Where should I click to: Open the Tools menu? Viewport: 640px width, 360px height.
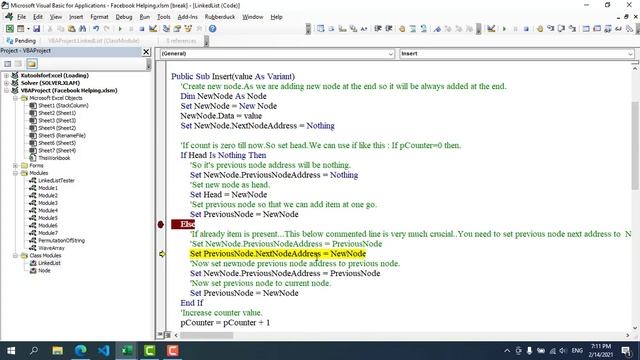(164, 17)
